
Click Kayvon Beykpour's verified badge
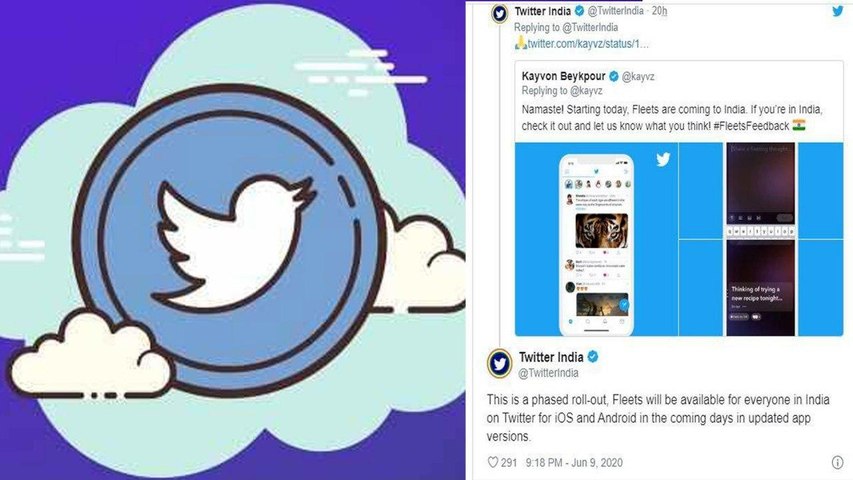pyautogui.click(x=614, y=76)
